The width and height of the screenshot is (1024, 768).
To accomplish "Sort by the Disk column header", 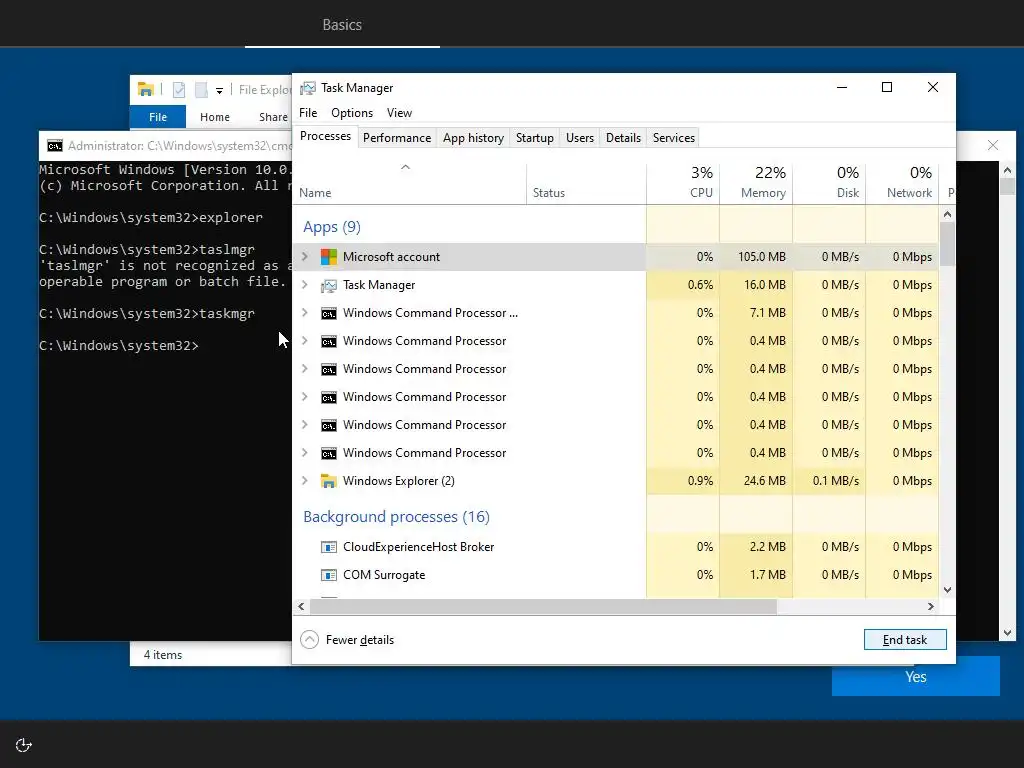I will tap(829, 183).
